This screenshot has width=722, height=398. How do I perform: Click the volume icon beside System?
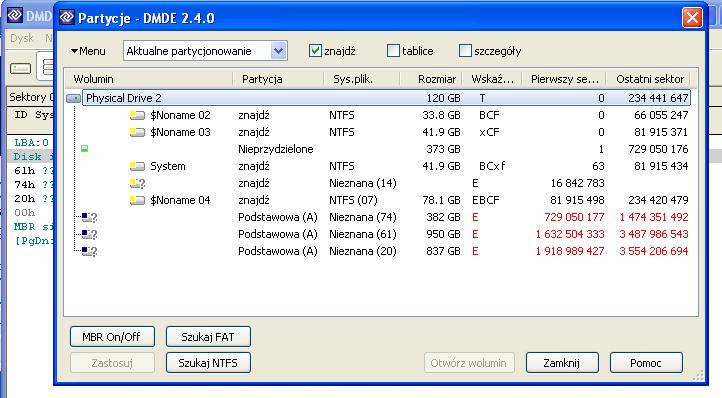click(x=137, y=166)
